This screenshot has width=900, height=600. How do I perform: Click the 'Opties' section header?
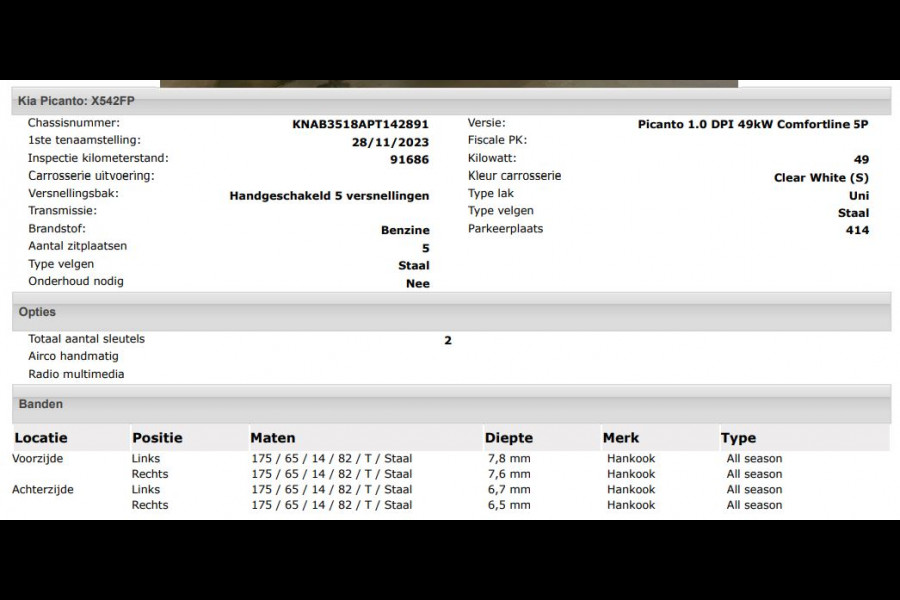[x=451, y=312]
